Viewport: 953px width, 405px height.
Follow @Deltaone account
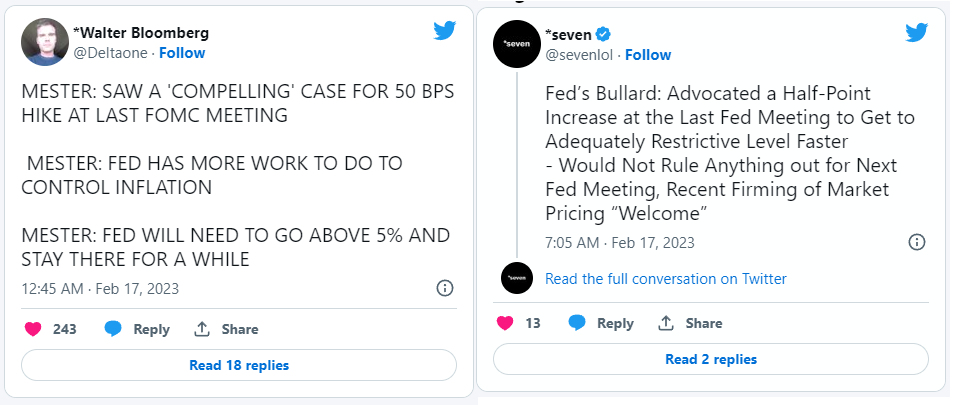click(x=182, y=53)
